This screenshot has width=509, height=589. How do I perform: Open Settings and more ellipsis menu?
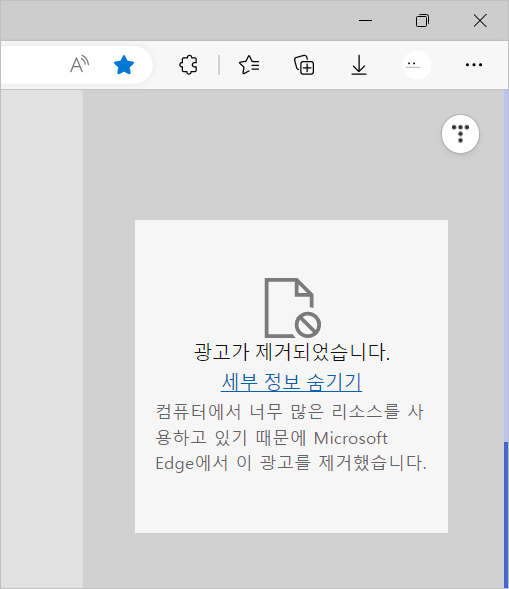pyautogui.click(x=474, y=65)
